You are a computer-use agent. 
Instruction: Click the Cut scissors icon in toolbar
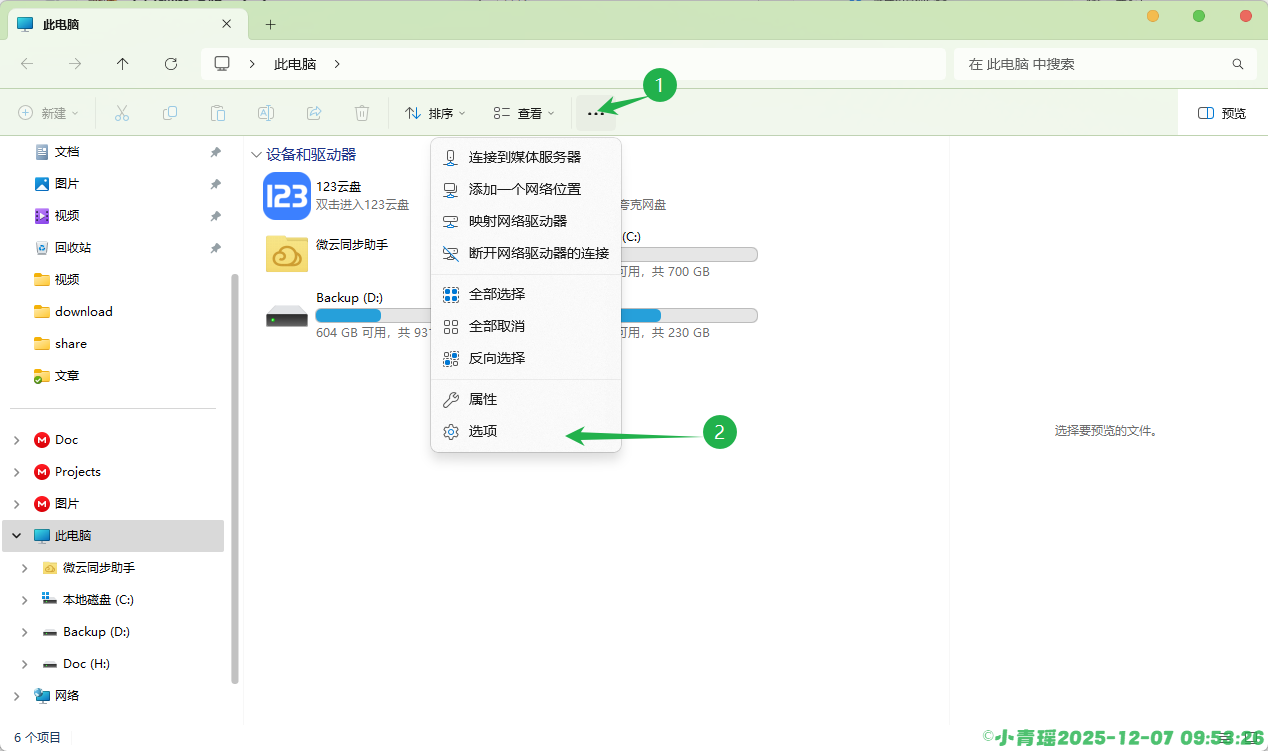pyautogui.click(x=122, y=113)
